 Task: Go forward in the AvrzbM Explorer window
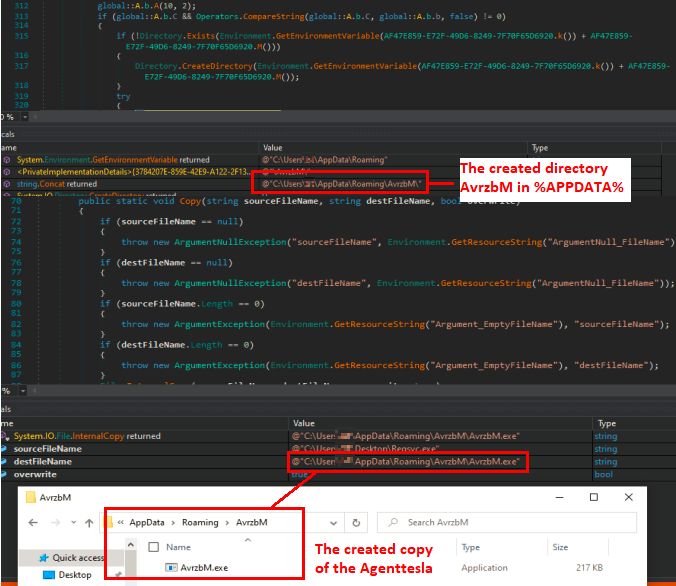click(56, 523)
